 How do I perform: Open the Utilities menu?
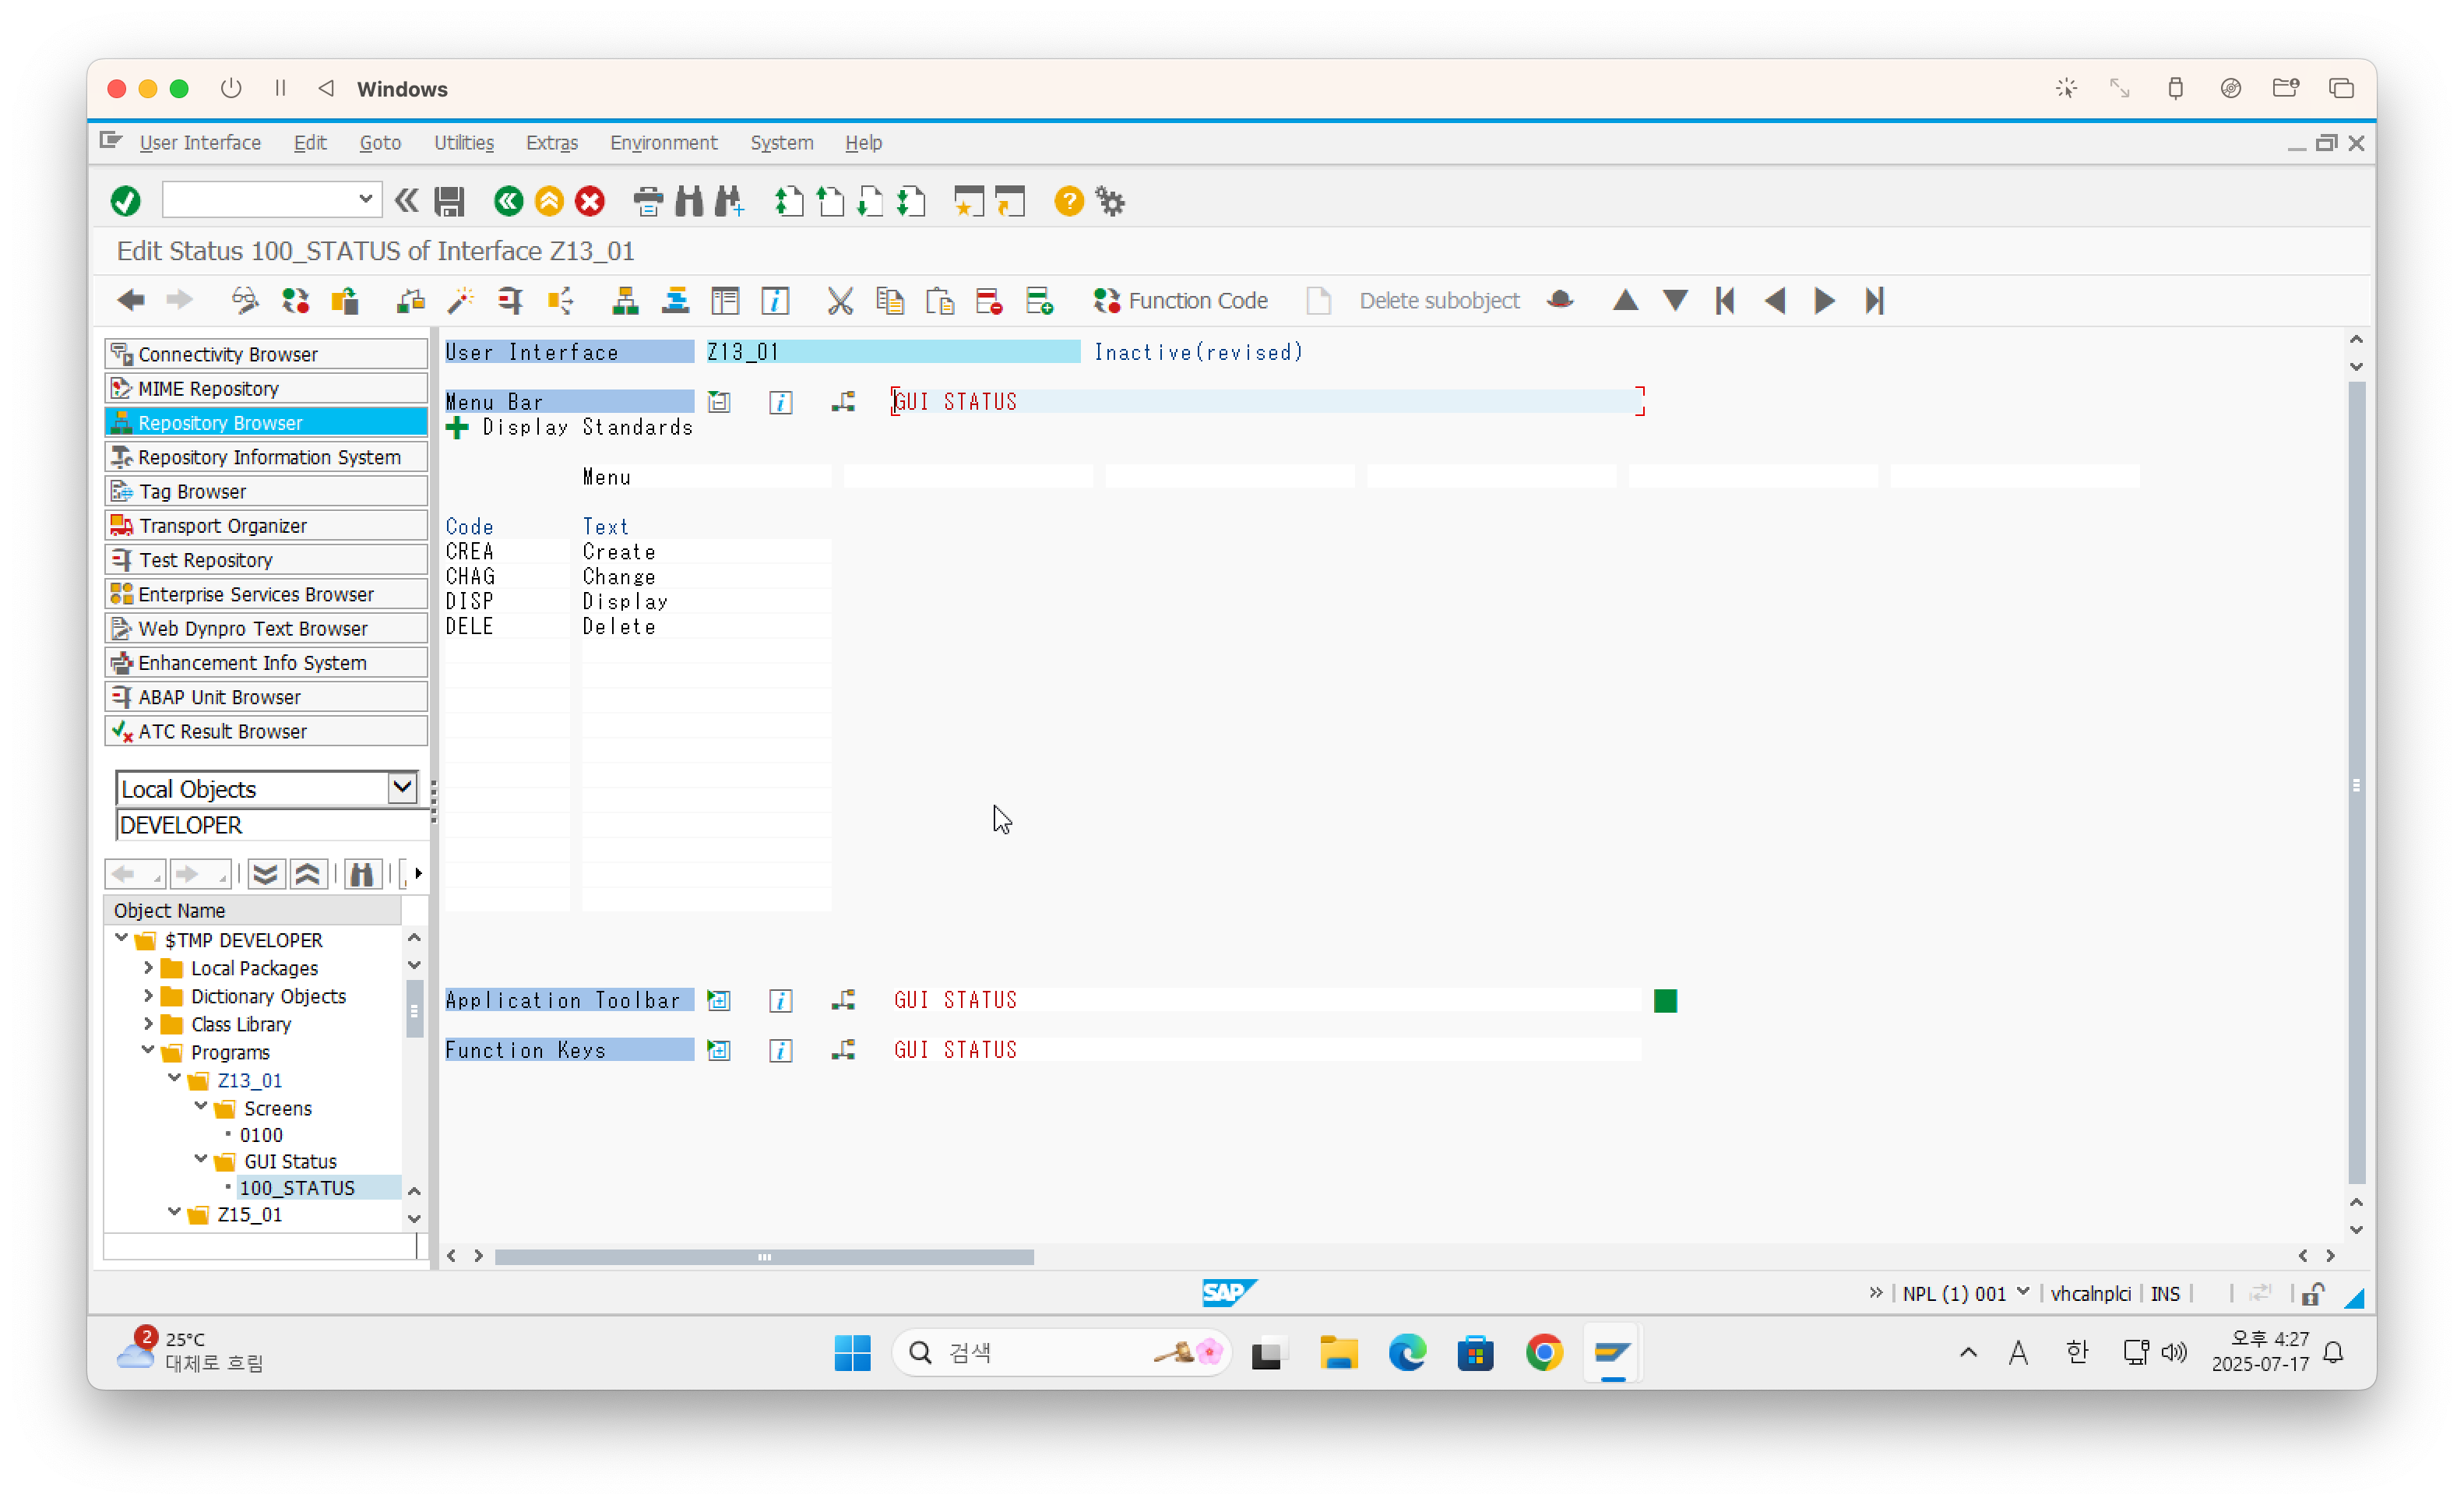coord(464,143)
